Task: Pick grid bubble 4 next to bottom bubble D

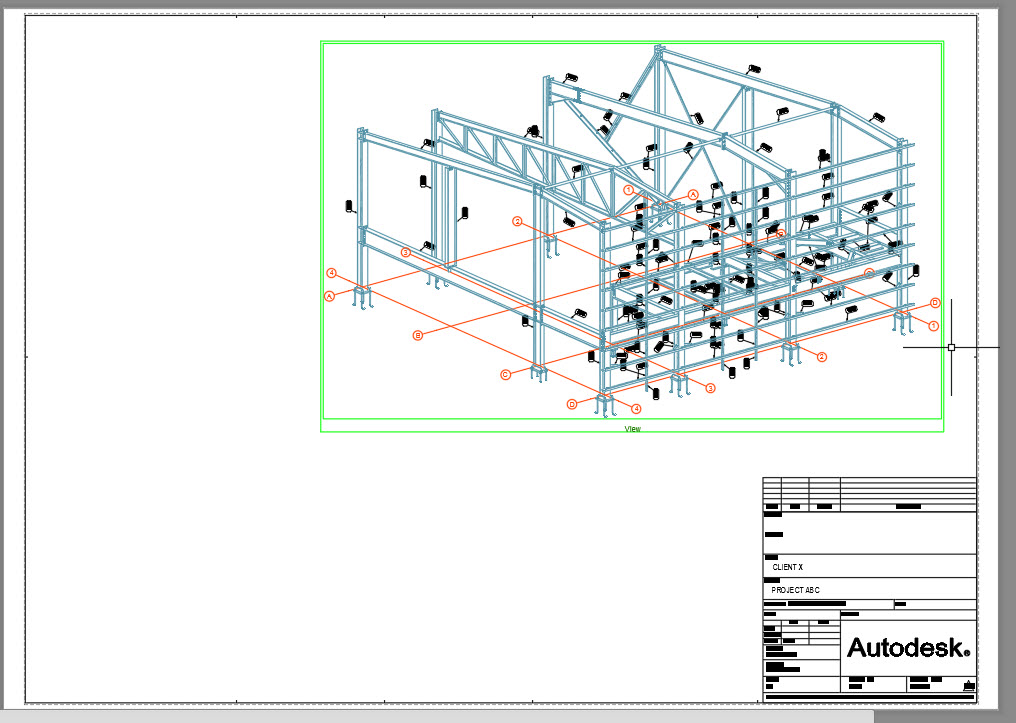Action: [636, 409]
